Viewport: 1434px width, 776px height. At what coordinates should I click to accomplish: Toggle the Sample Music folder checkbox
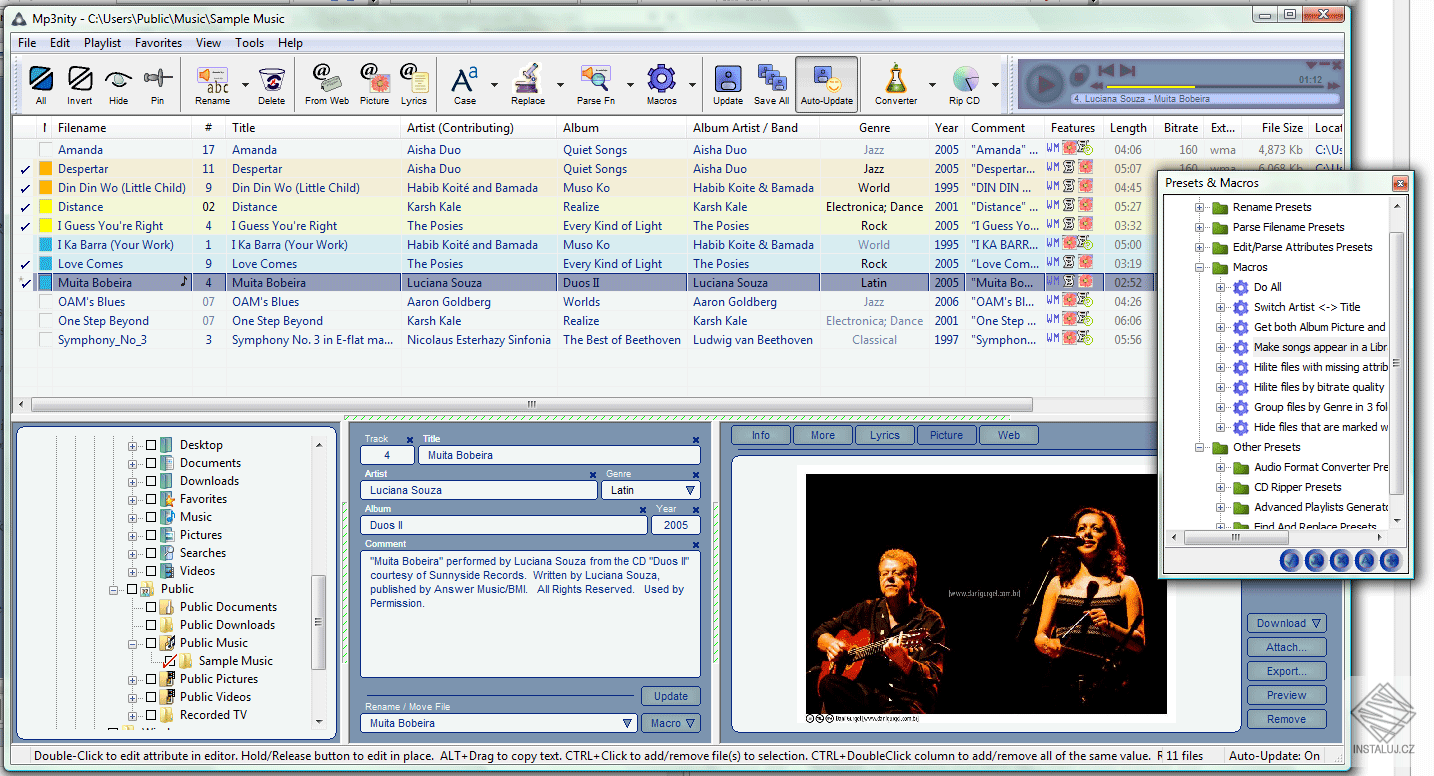click(170, 660)
